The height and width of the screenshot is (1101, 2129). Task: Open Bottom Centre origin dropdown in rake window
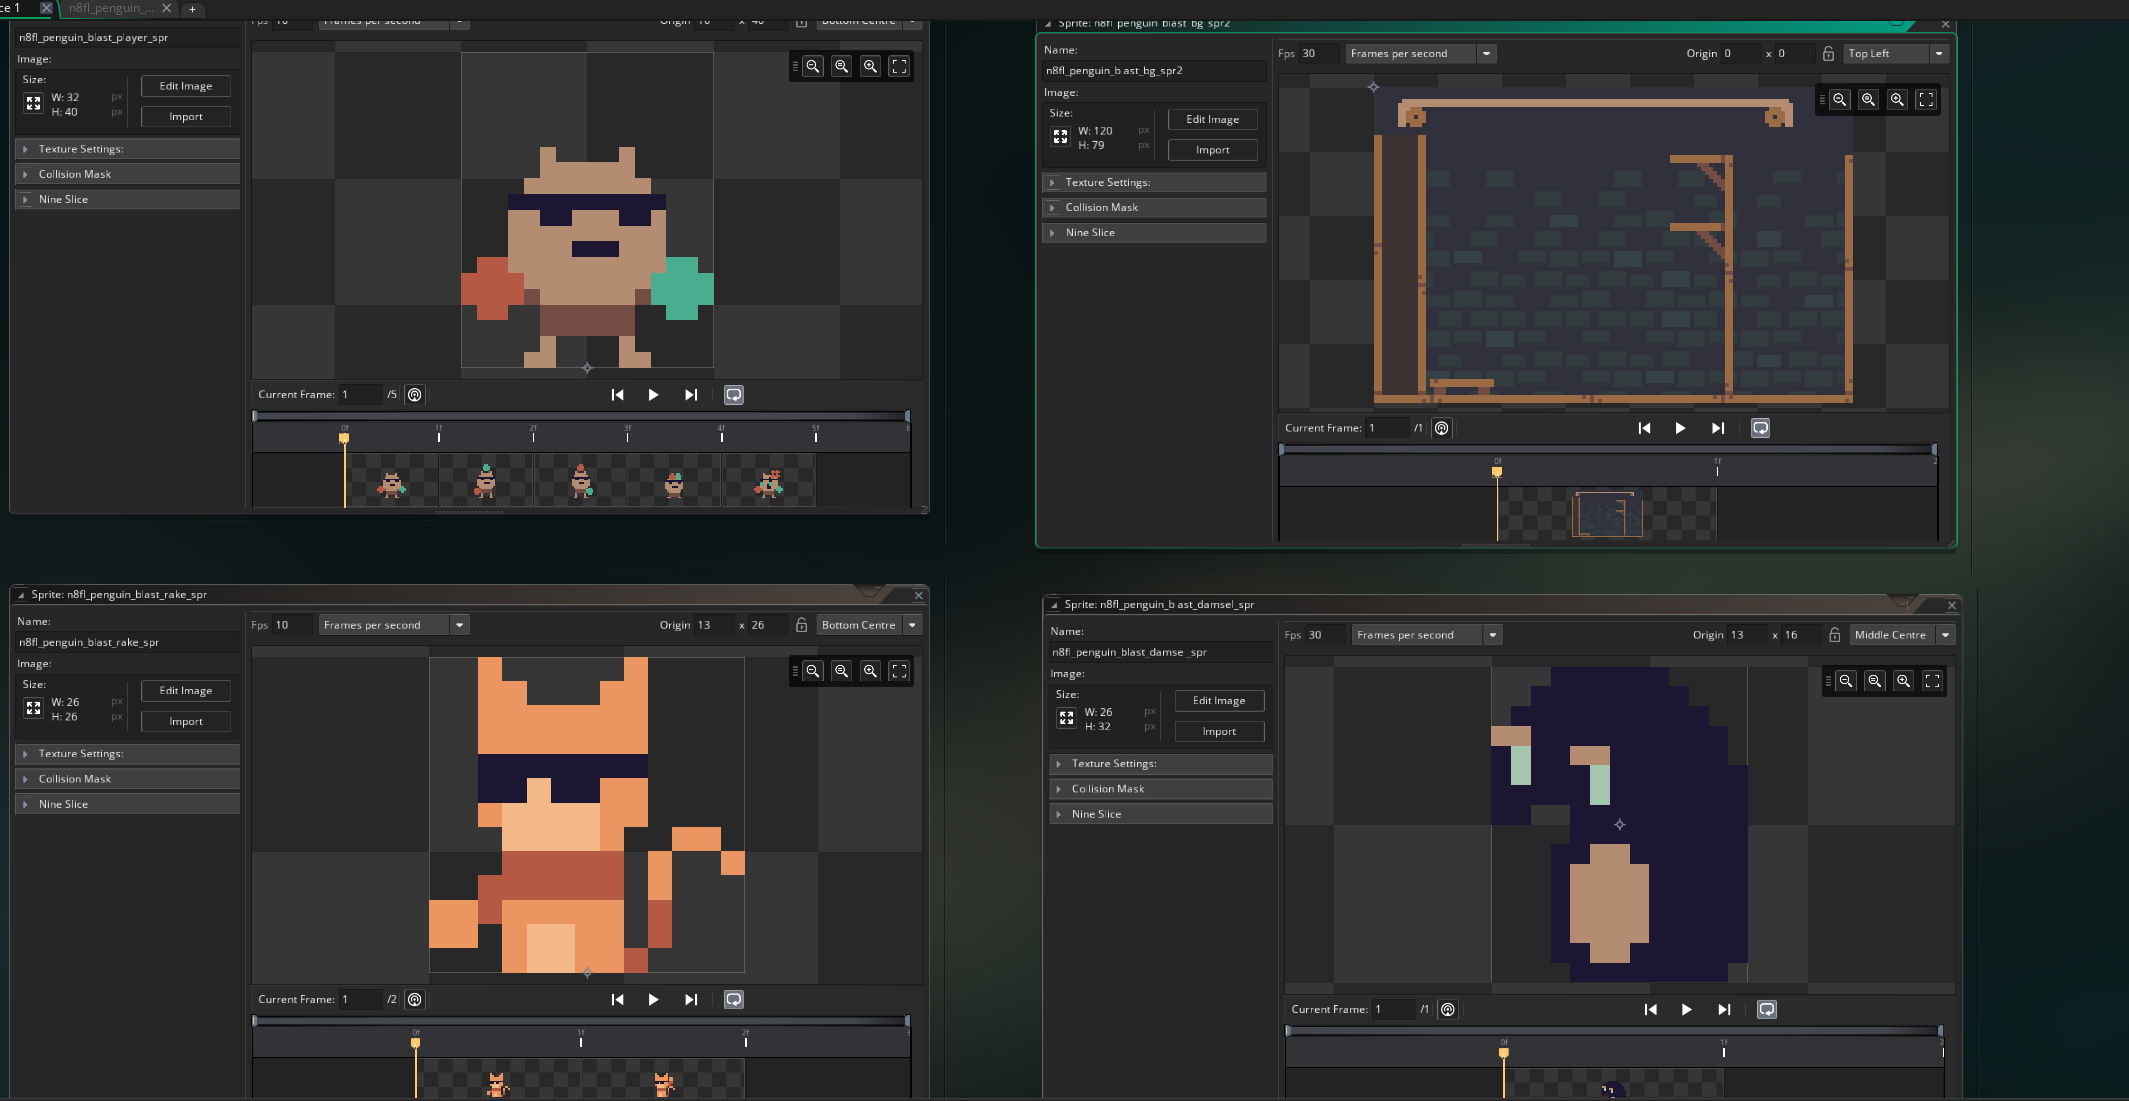pos(869,625)
